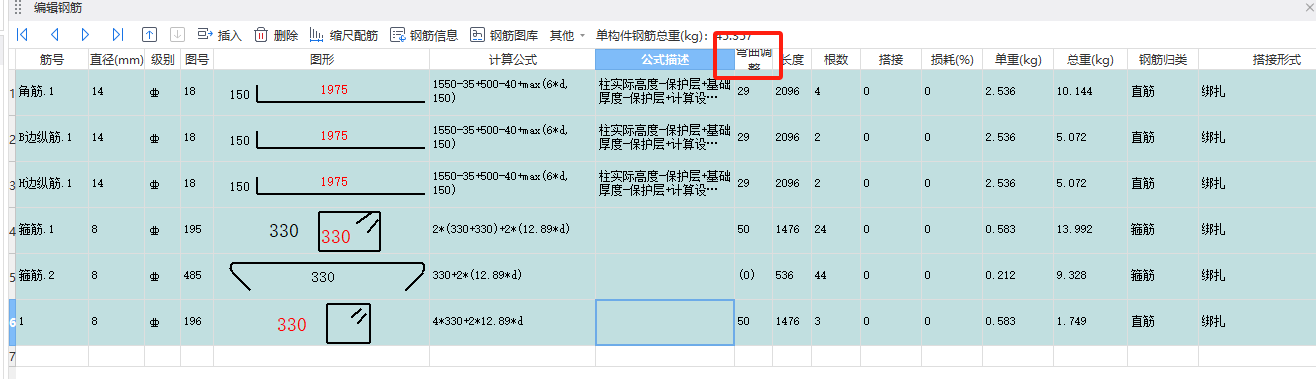Click count value 44 in 箍筋.2 row
This screenshot has width=1316, height=379.
836,276
